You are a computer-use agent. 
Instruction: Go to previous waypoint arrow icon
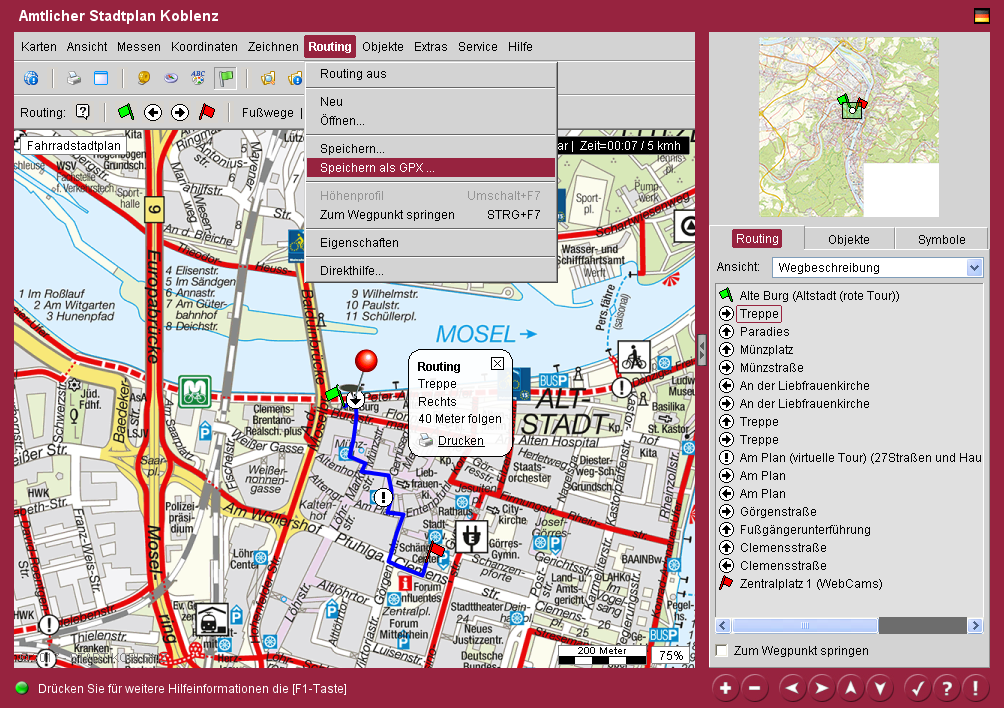coord(153,112)
